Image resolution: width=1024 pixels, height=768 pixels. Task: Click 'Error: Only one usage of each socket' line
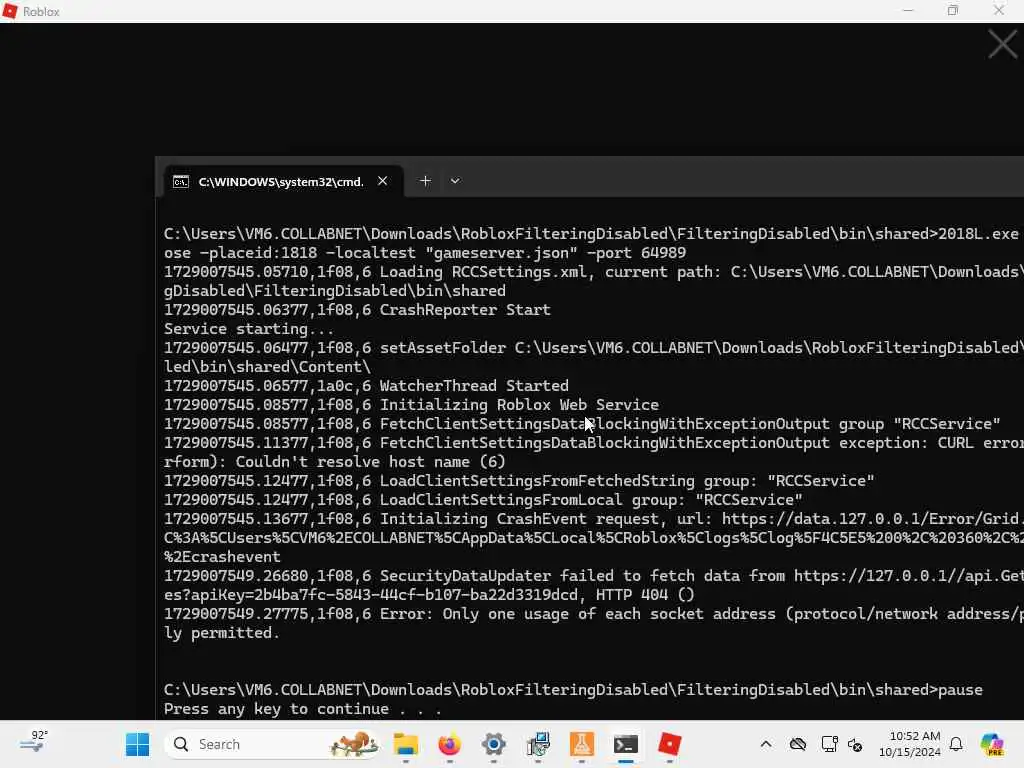pyautogui.click(x=594, y=613)
